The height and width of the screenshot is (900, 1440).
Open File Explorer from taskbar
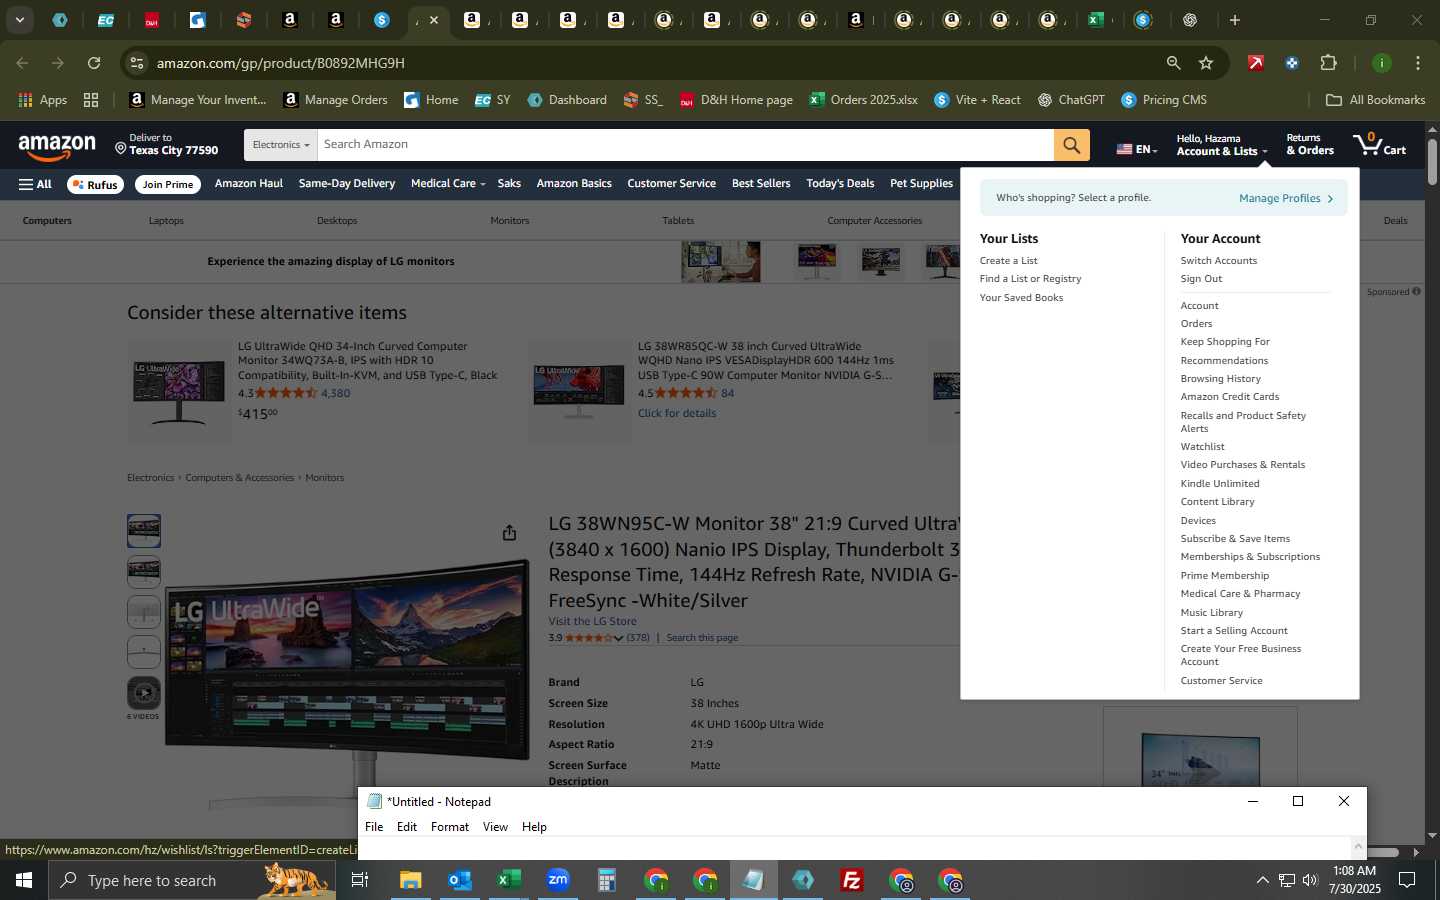coord(411,880)
